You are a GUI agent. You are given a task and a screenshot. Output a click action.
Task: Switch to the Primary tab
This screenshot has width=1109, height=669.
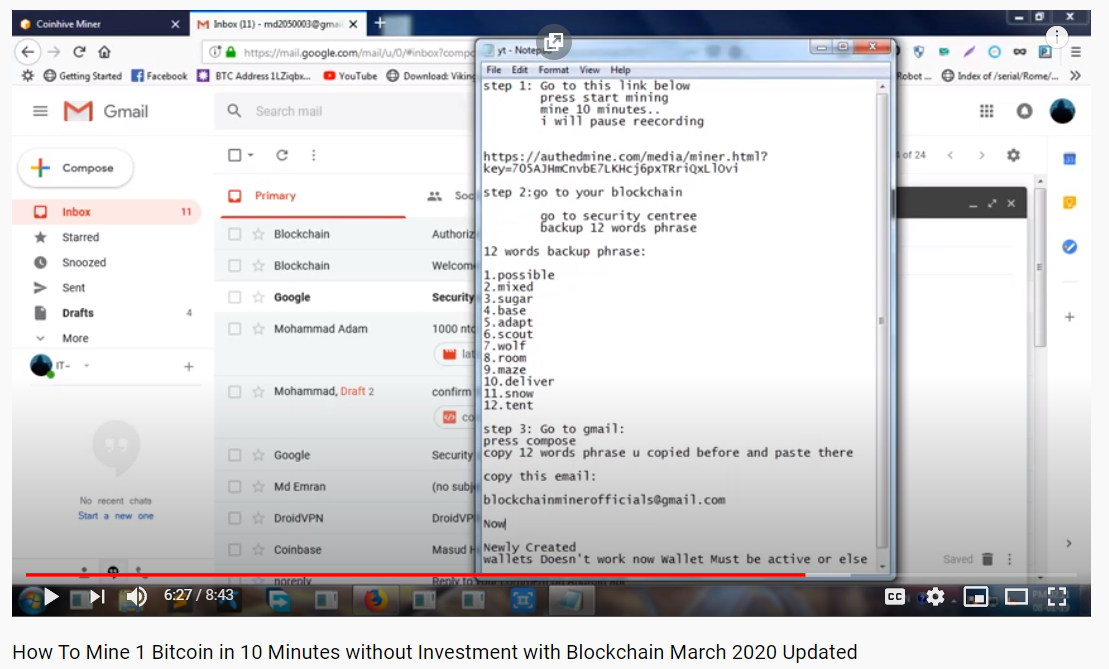275,196
